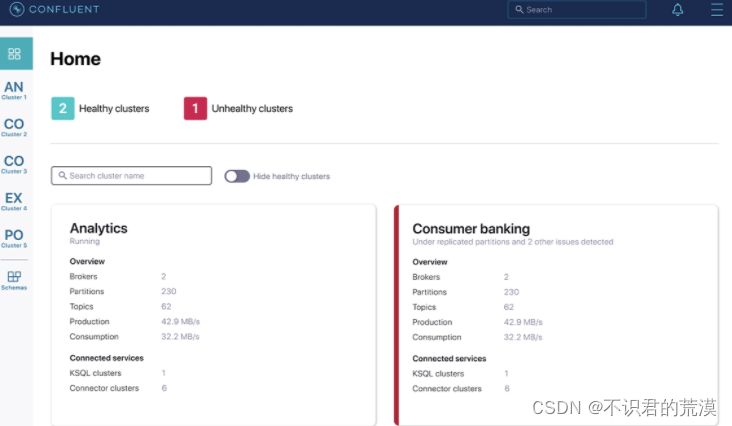This screenshot has height=426, width=732.
Task: Open PO Cluster 5 in sidebar
Action: pos(14,238)
